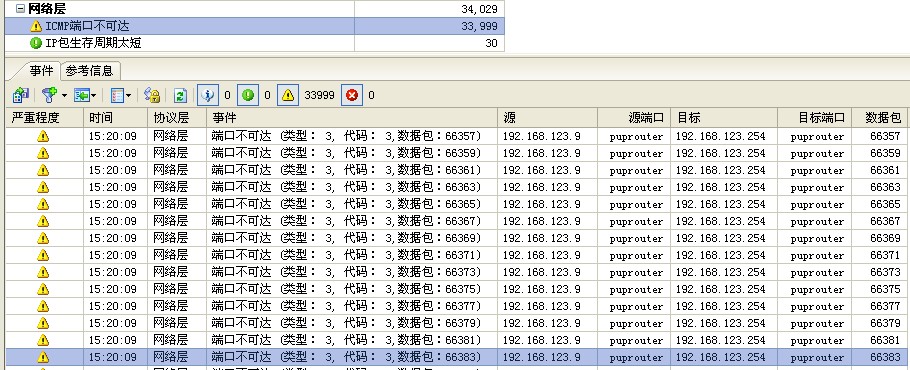Click the warning icon in row for packet 66375

click(x=43, y=289)
